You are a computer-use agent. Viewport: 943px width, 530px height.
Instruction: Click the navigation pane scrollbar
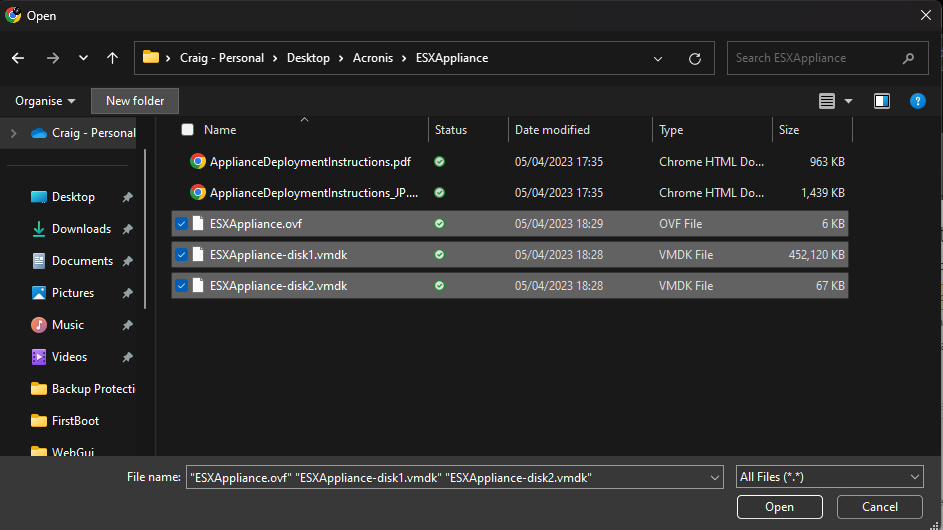click(145, 230)
